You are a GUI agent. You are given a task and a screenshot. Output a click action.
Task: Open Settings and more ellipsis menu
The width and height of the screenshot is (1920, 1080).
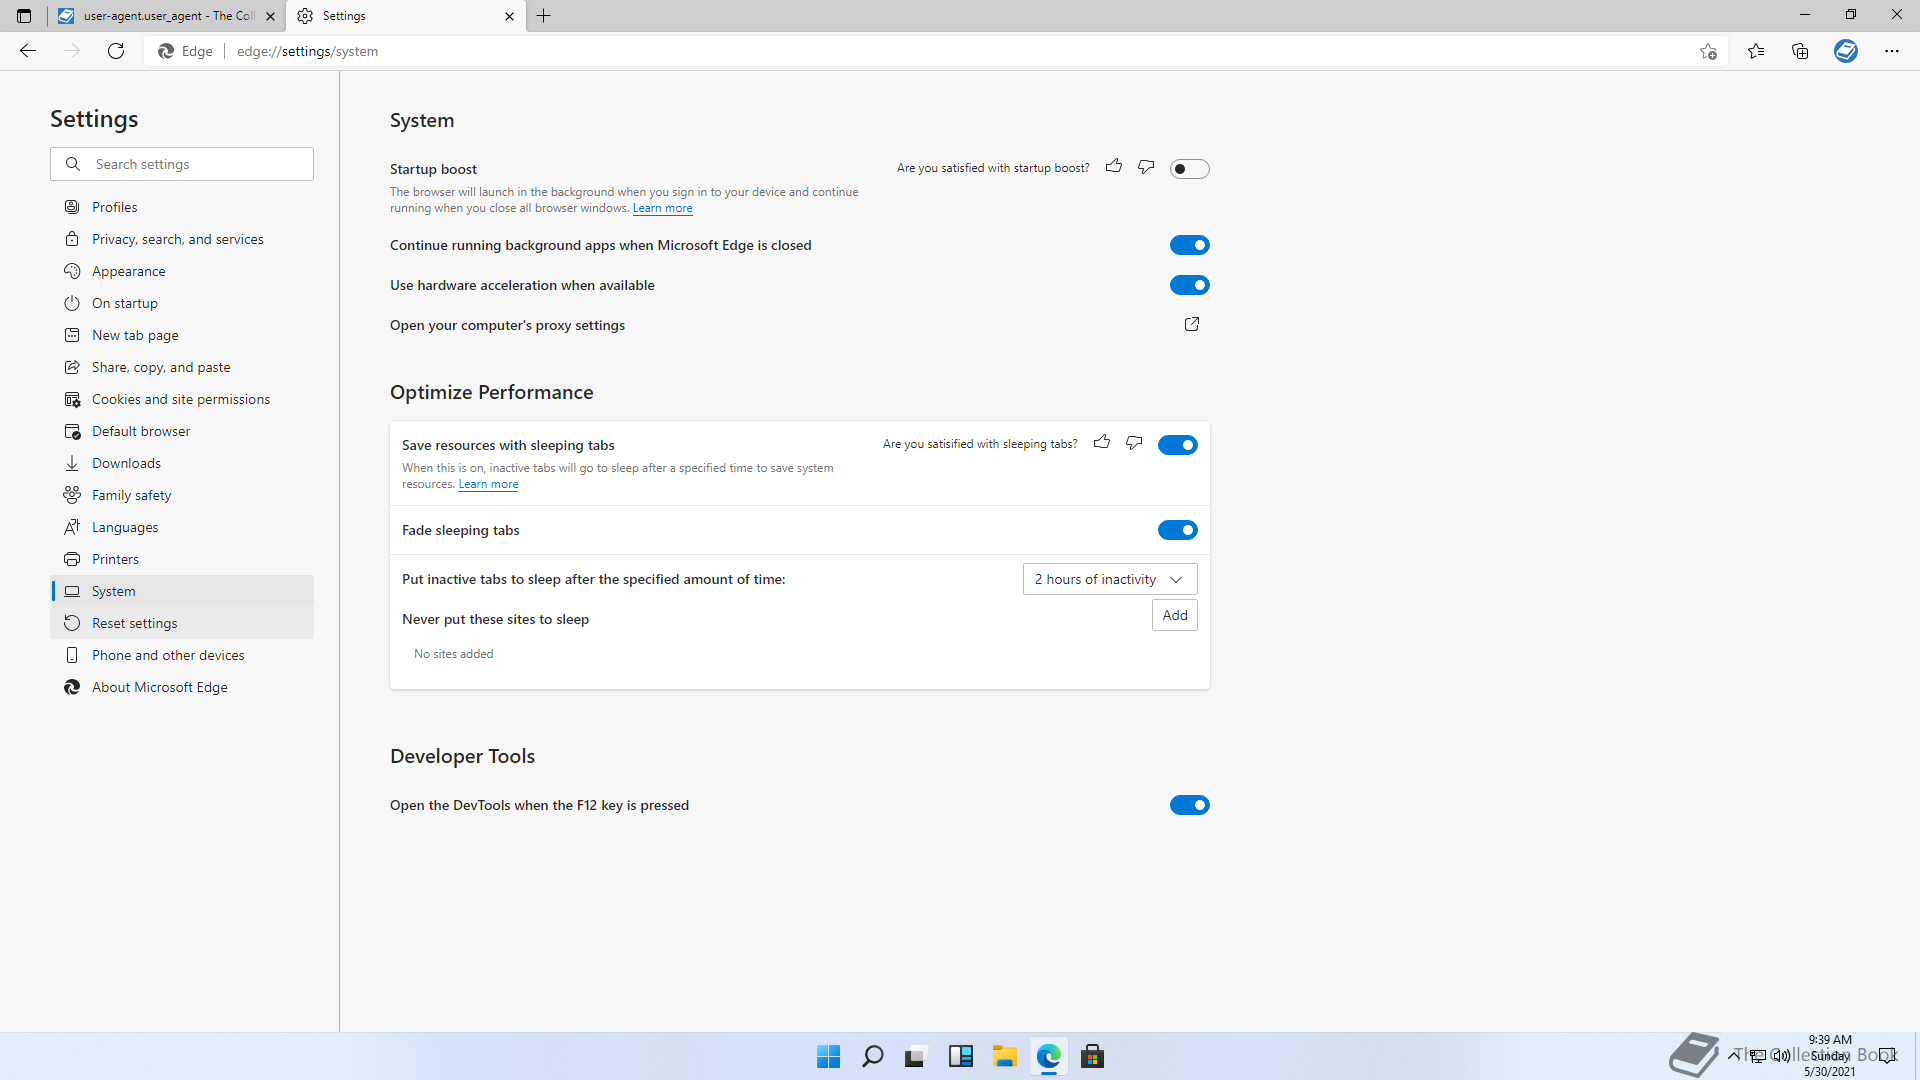pyautogui.click(x=1892, y=51)
